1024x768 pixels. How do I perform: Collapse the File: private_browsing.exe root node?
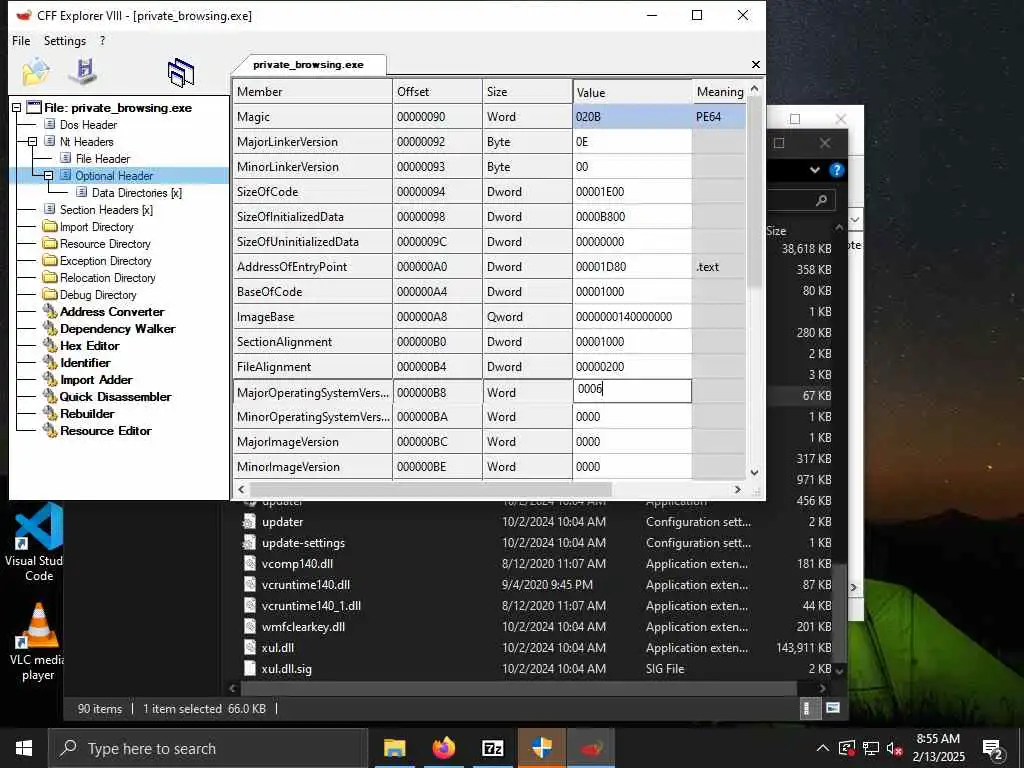point(16,108)
